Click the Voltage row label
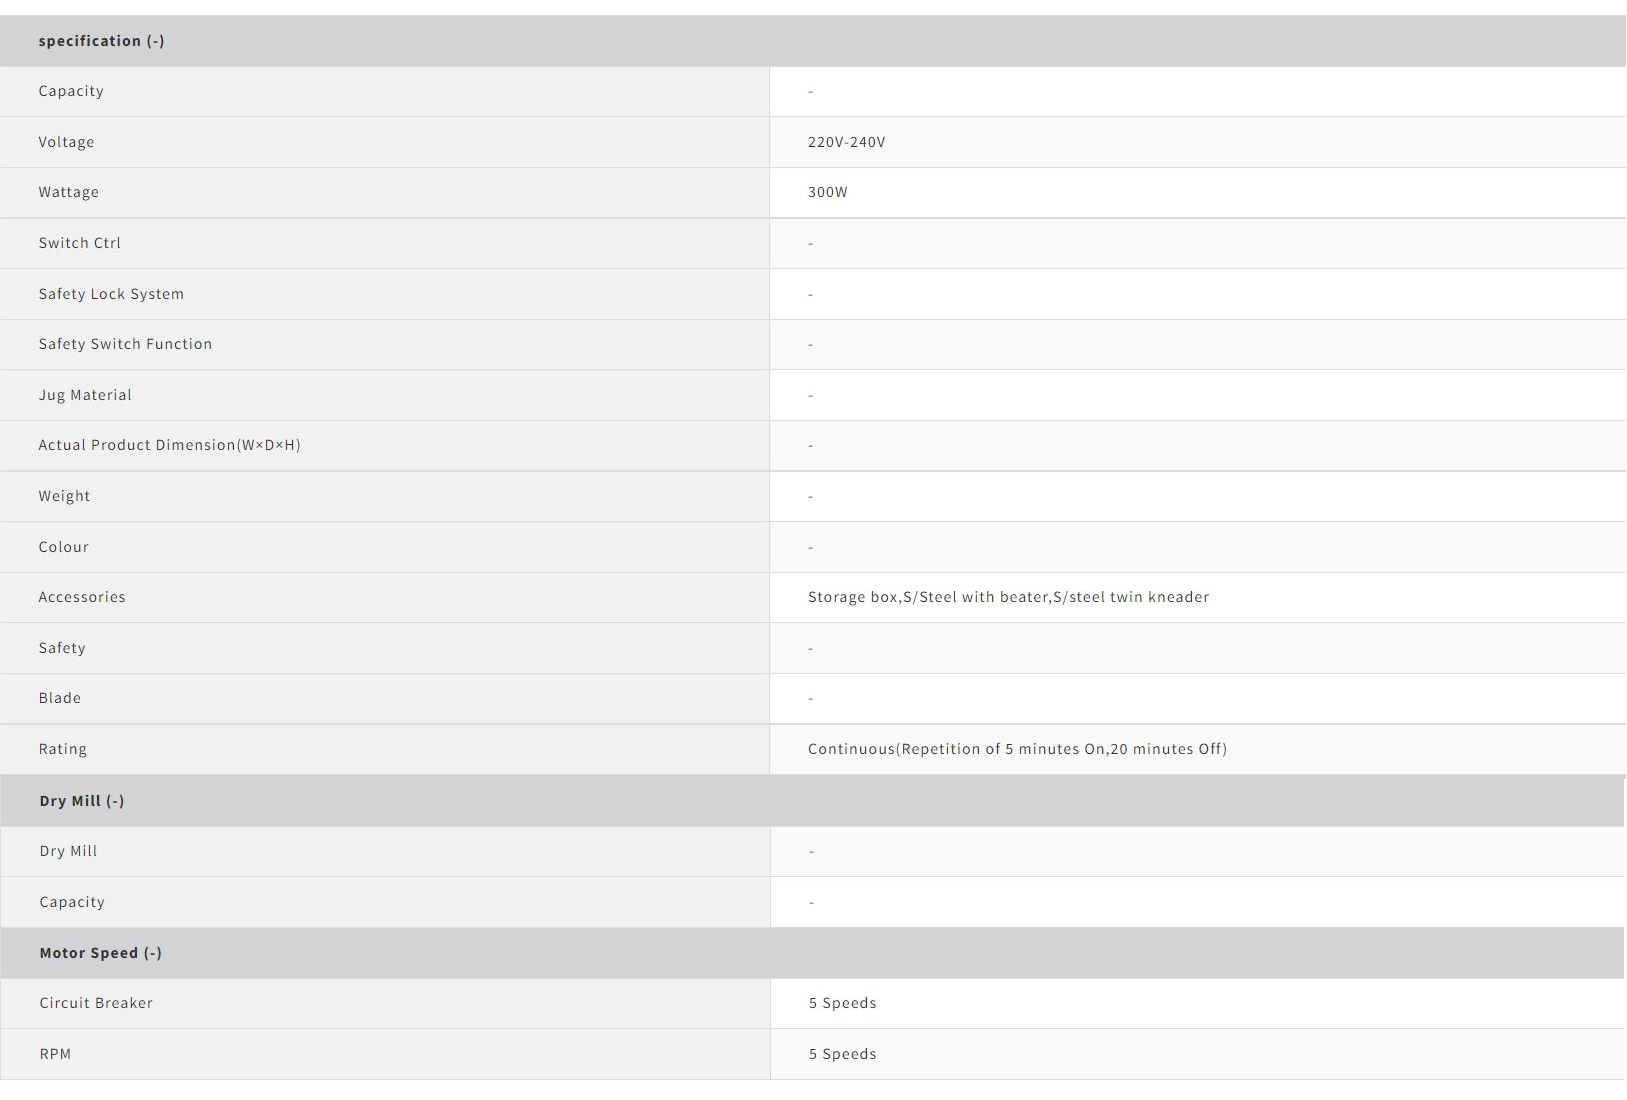 point(66,142)
